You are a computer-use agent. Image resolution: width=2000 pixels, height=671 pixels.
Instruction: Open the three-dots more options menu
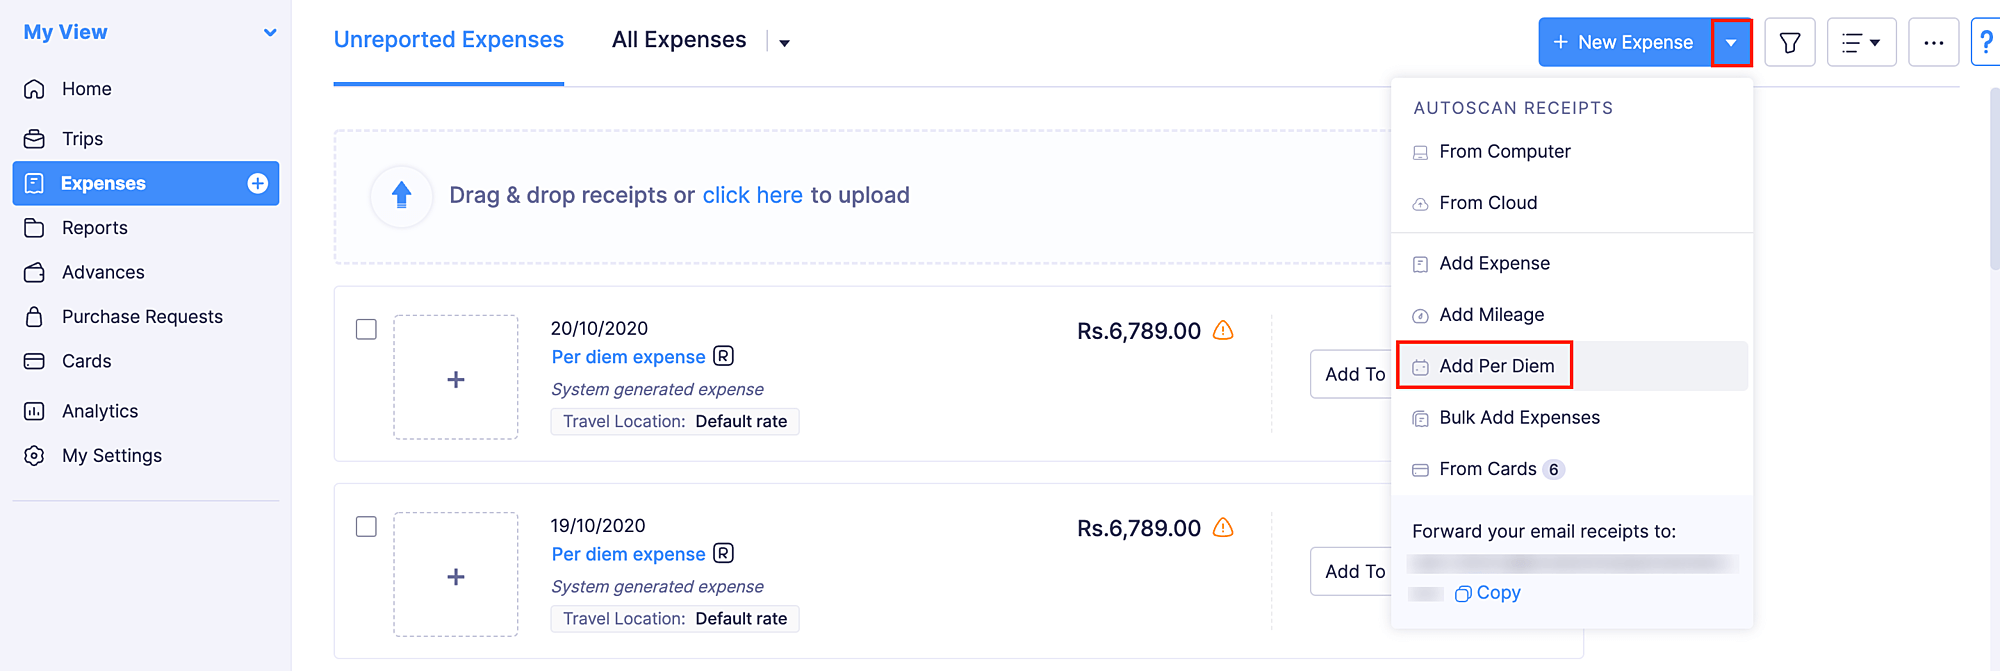click(1933, 43)
